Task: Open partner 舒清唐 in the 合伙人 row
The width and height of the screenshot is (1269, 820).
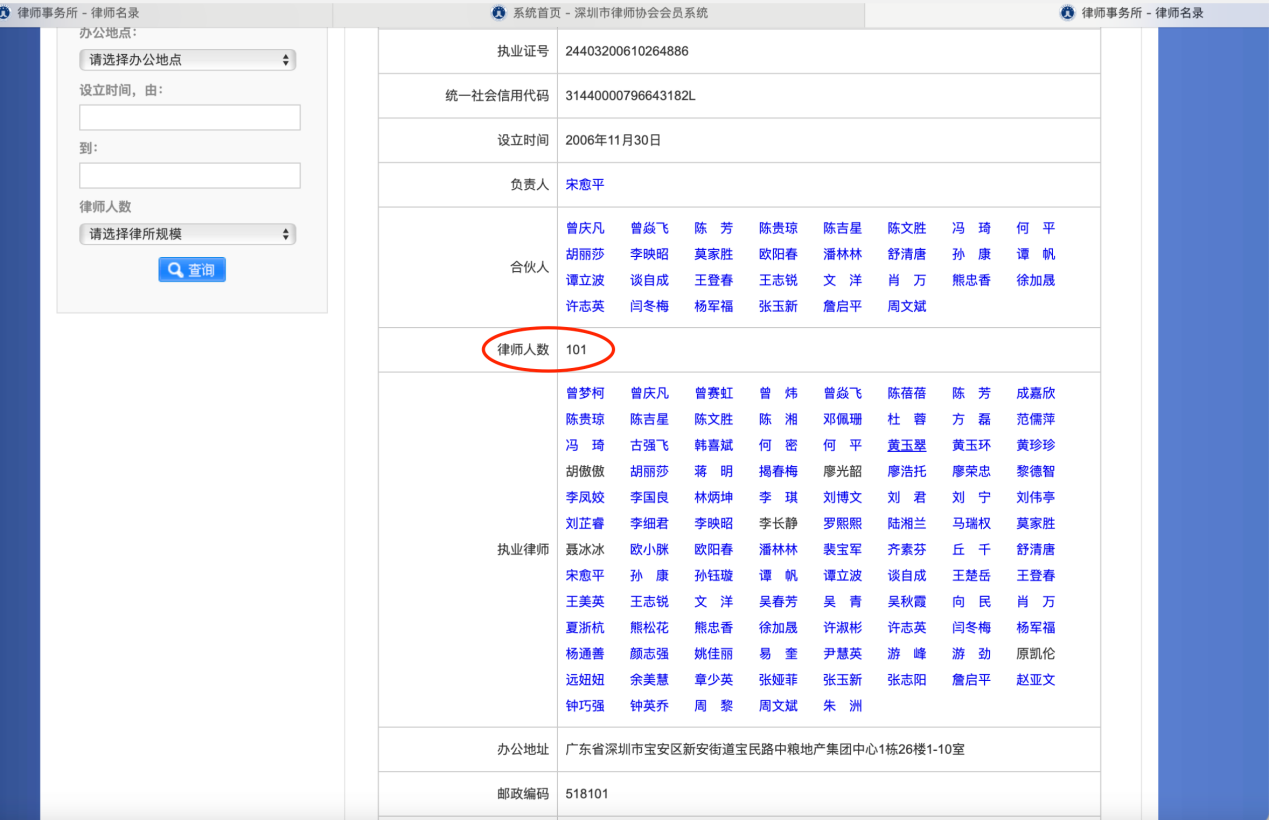Action: point(907,254)
